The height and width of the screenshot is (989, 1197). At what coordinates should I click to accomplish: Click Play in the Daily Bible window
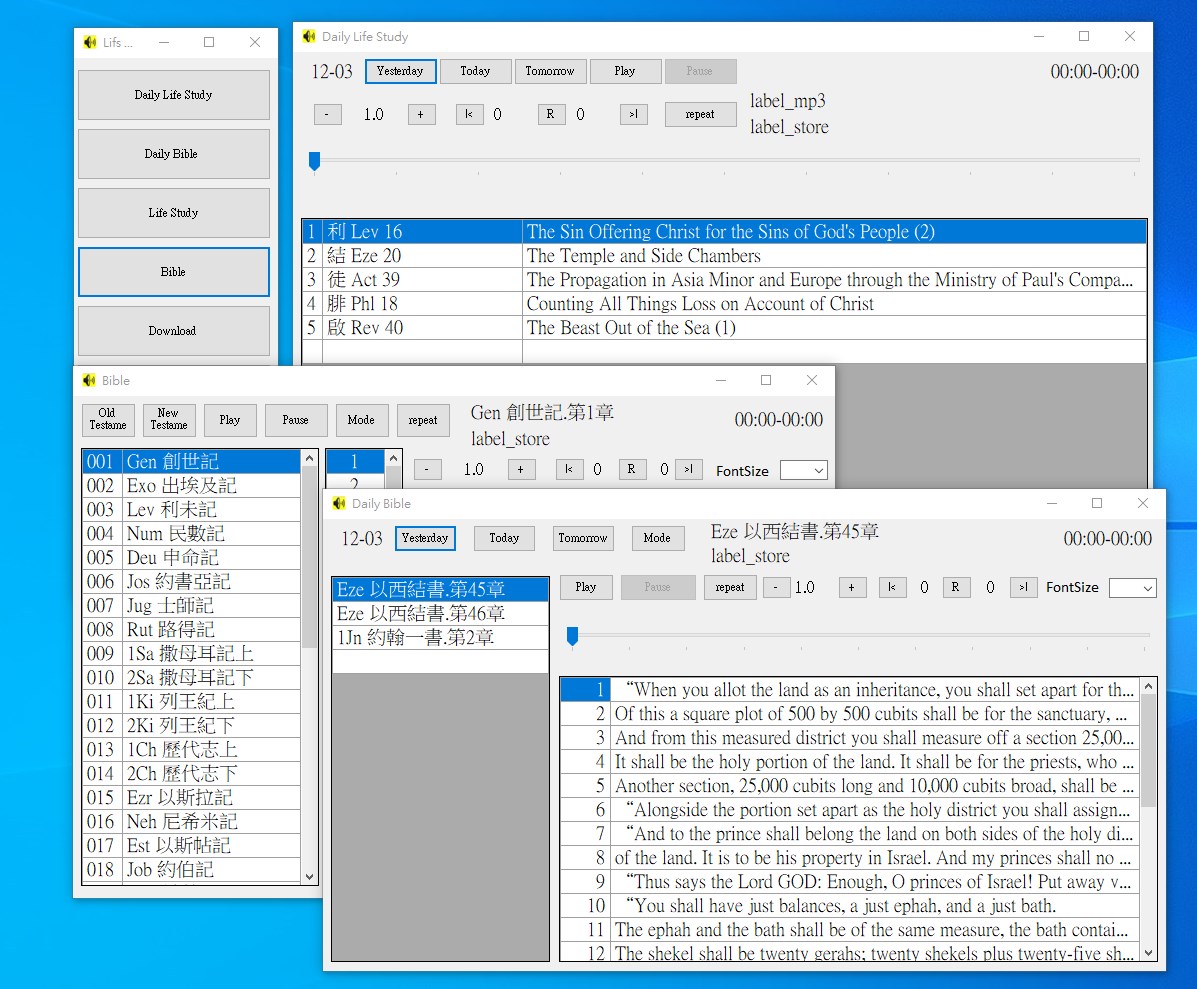(586, 587)
